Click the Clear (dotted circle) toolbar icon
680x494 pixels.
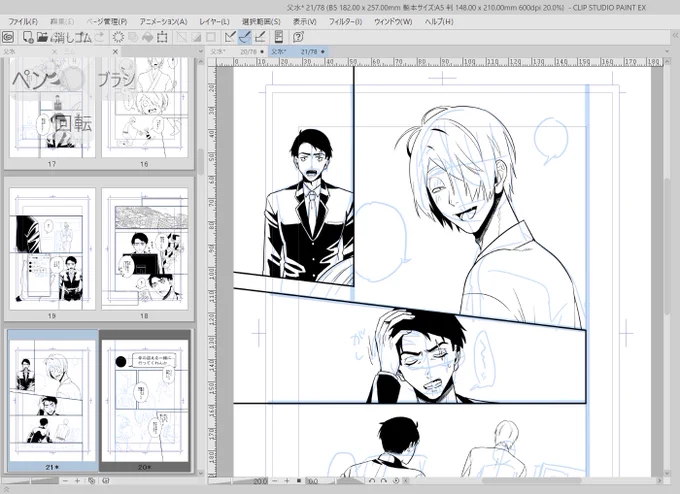[118, 37]
